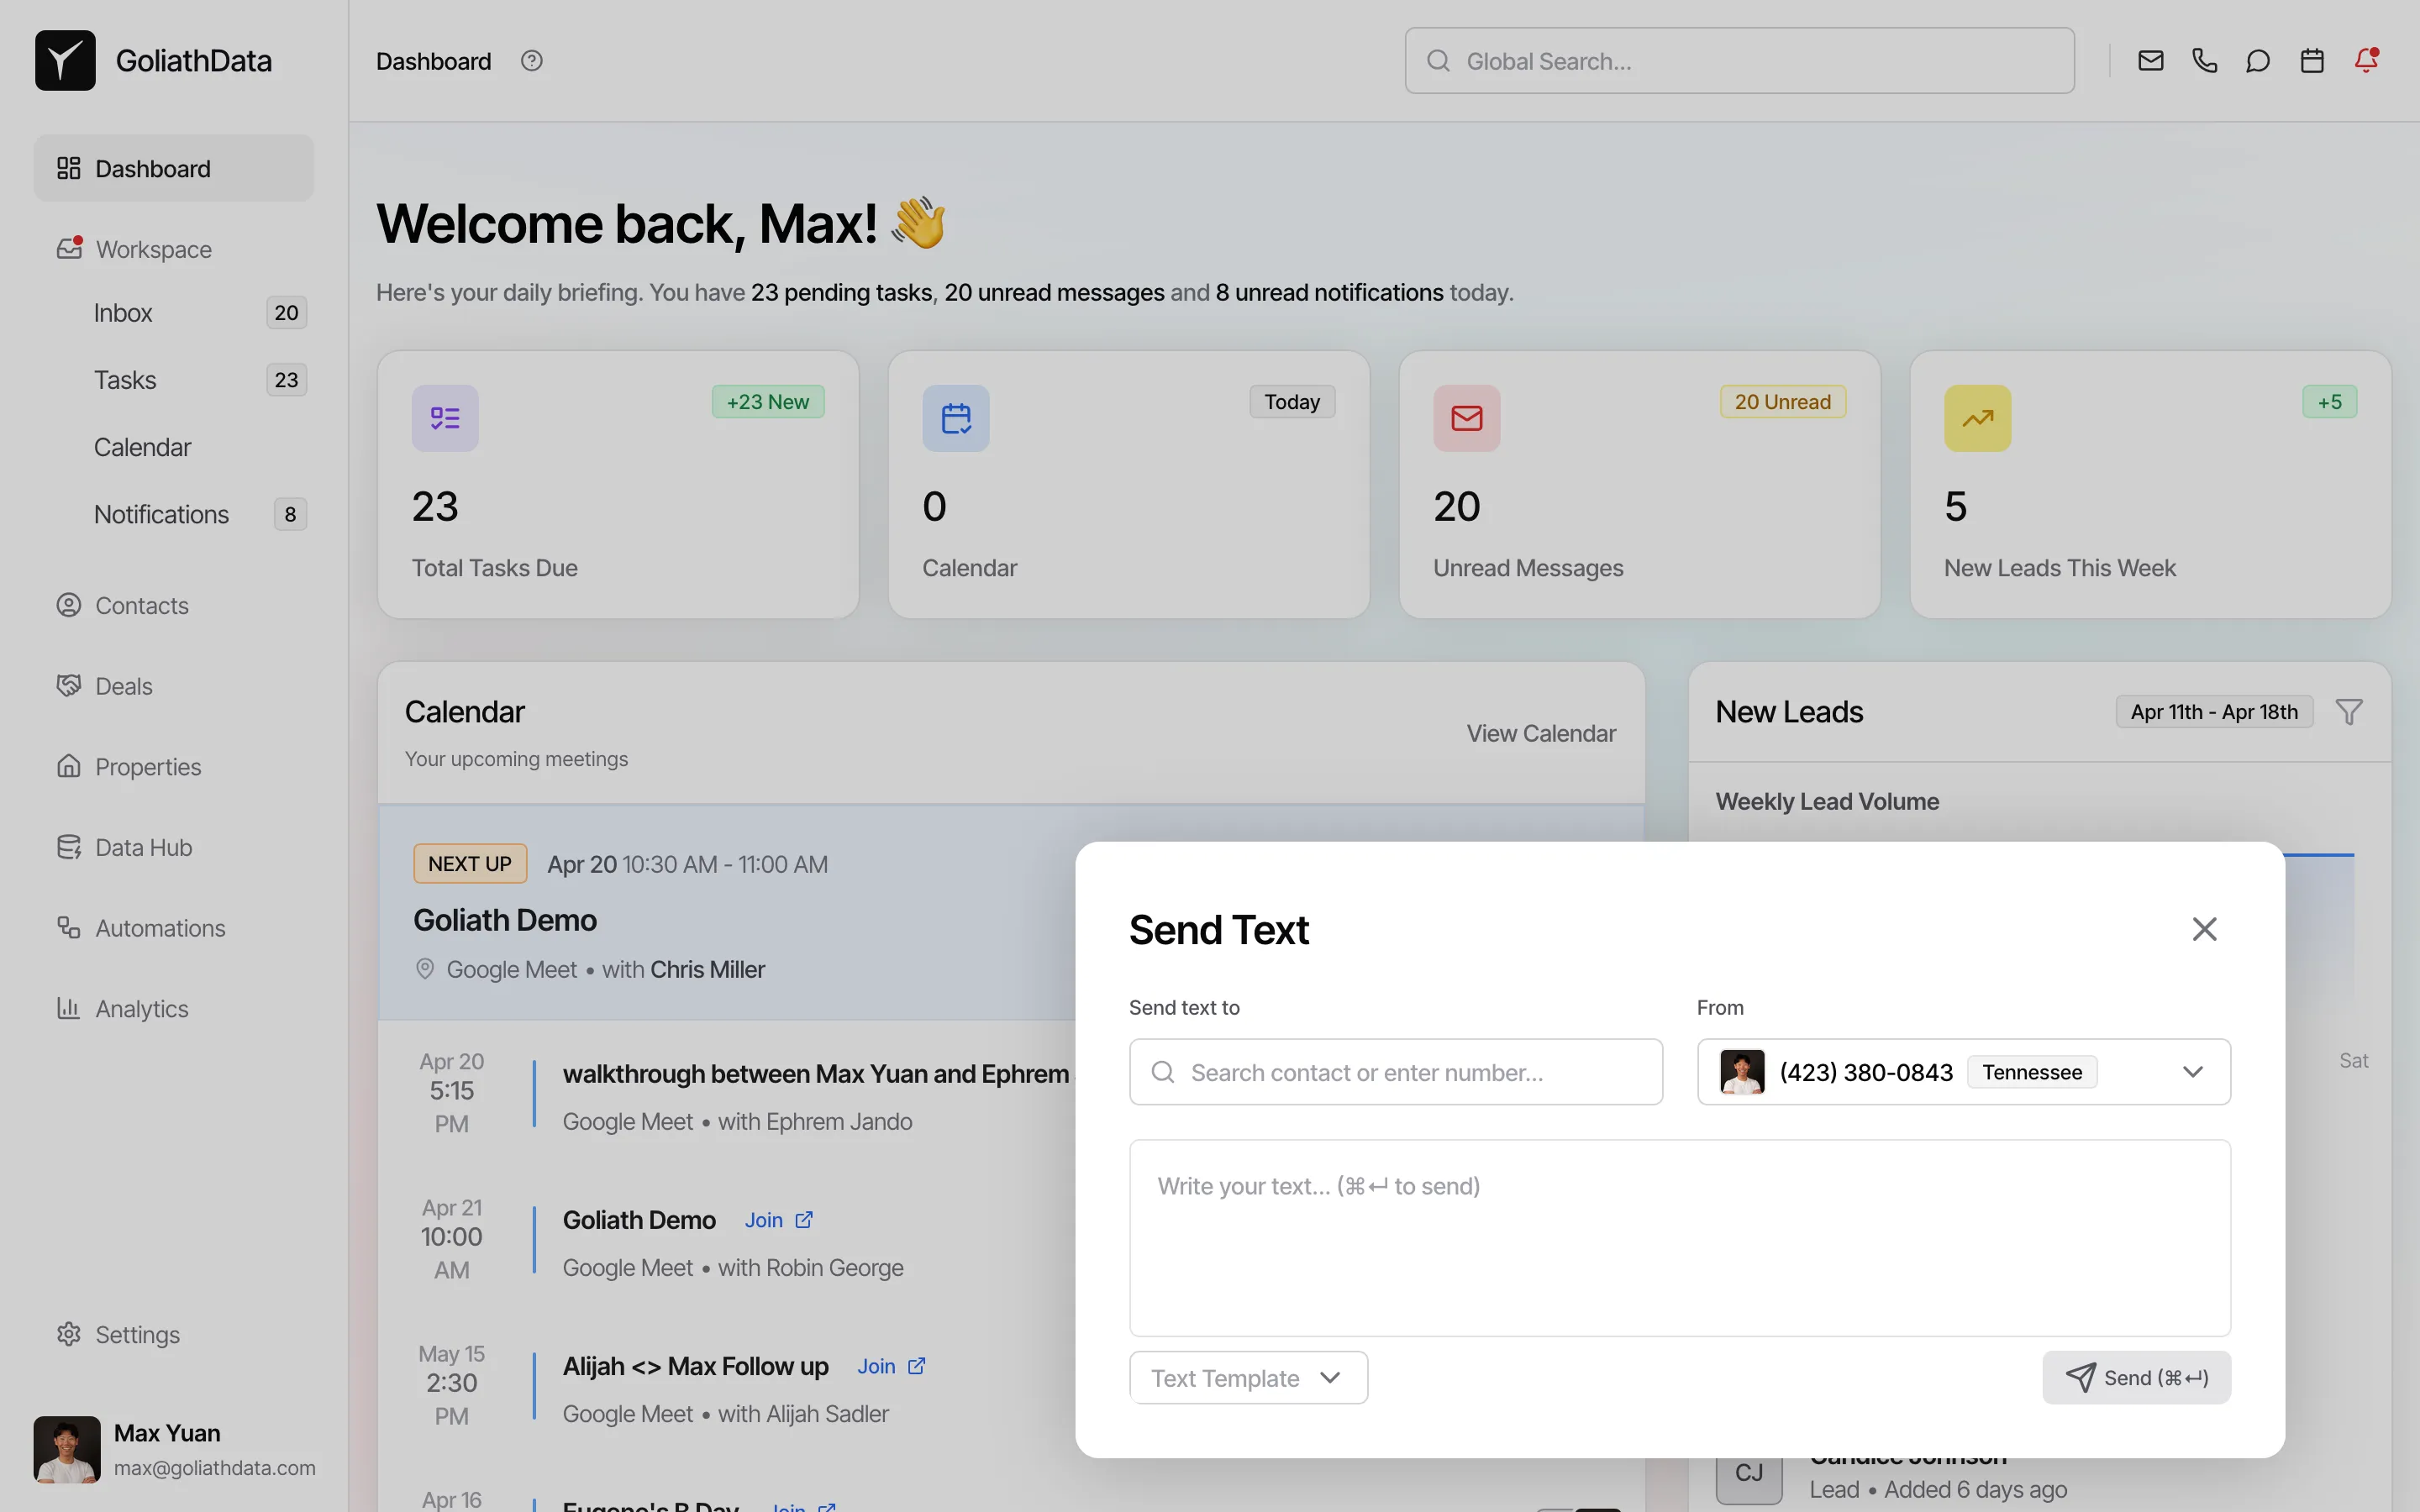Close the Send Text dialog
This screenshot has height=1512, width=2420.
pyautogui.click(x=2204, y=929)
